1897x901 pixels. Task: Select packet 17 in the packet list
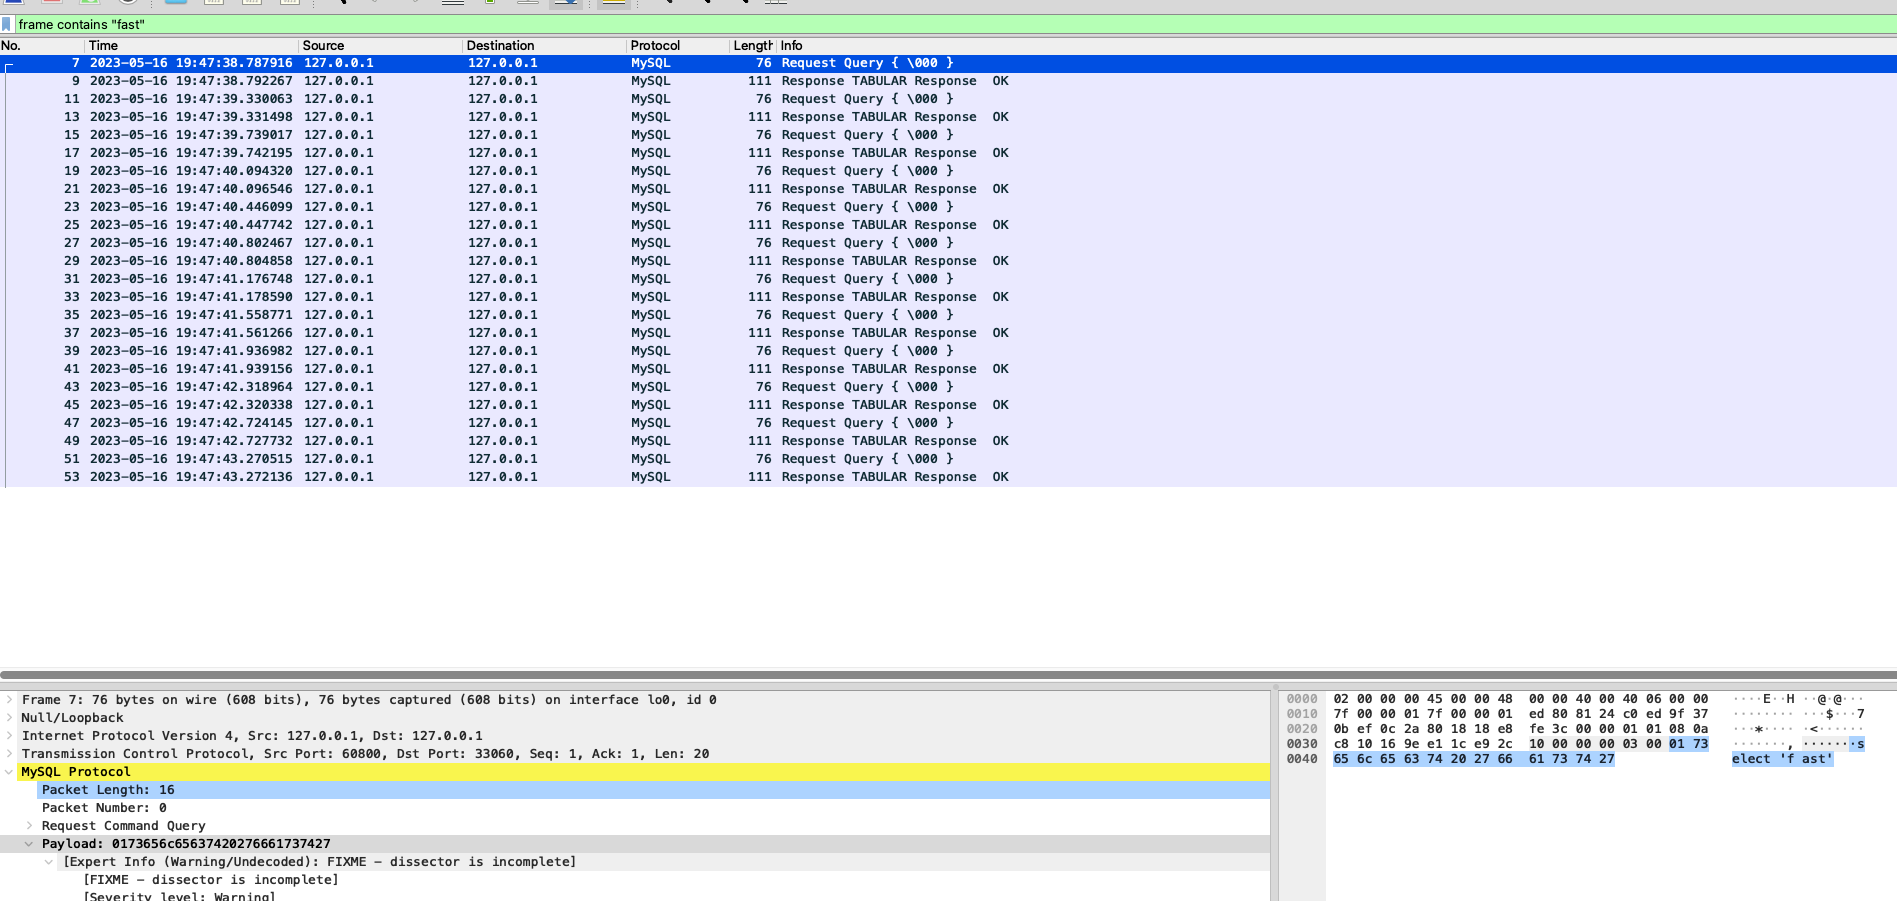coord(948,153)
